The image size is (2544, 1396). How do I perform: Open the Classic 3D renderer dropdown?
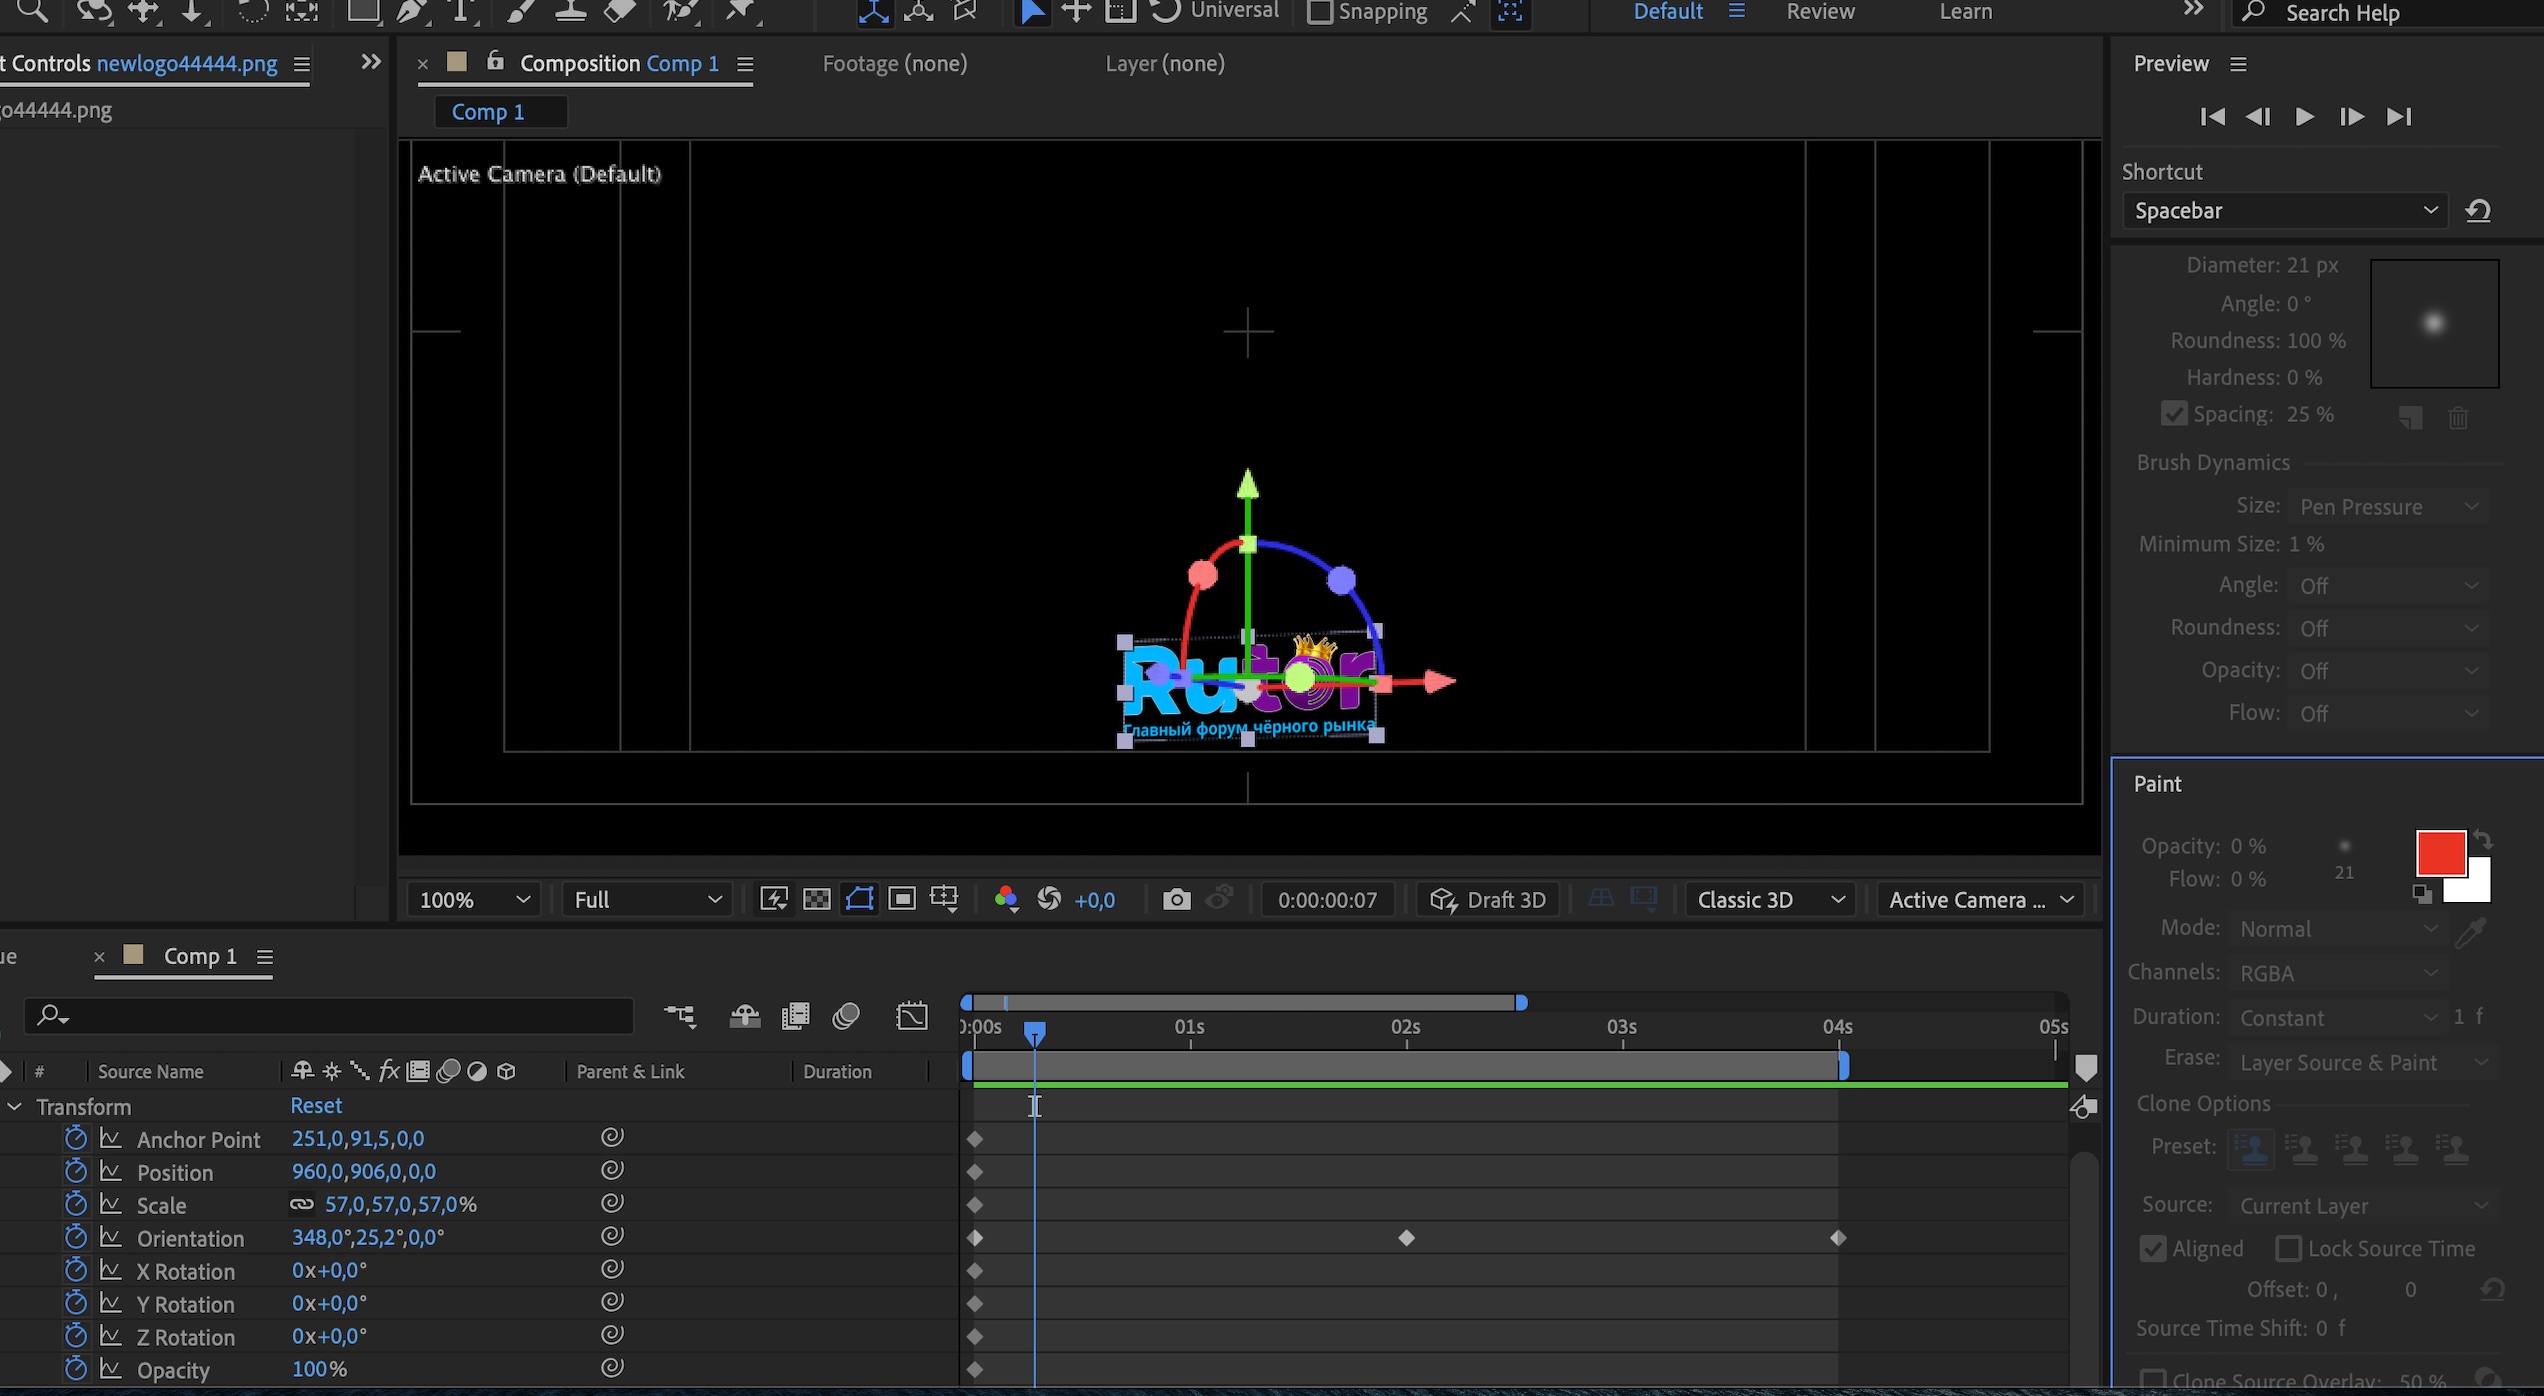point(1769,899)
